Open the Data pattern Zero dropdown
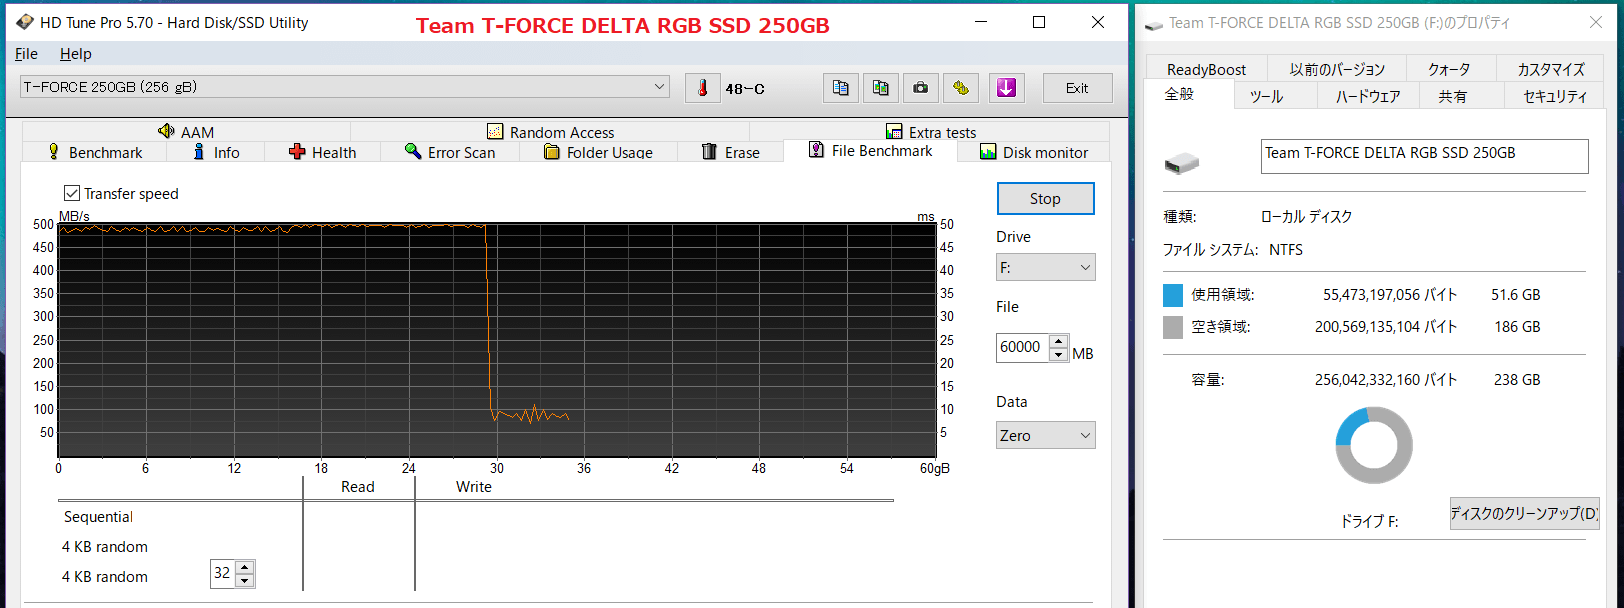The image size is (1624, 608). [x=1046, y=435]
